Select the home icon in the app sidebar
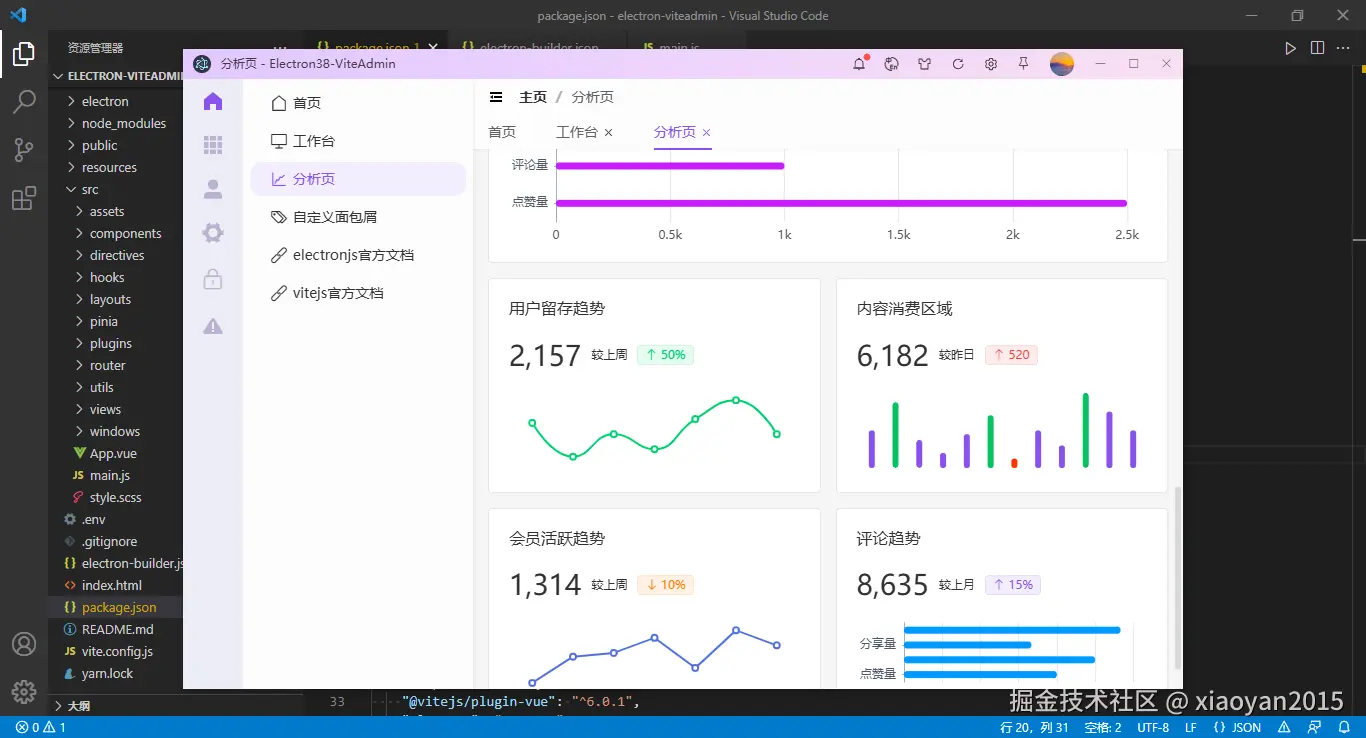 tap(213, 101)
